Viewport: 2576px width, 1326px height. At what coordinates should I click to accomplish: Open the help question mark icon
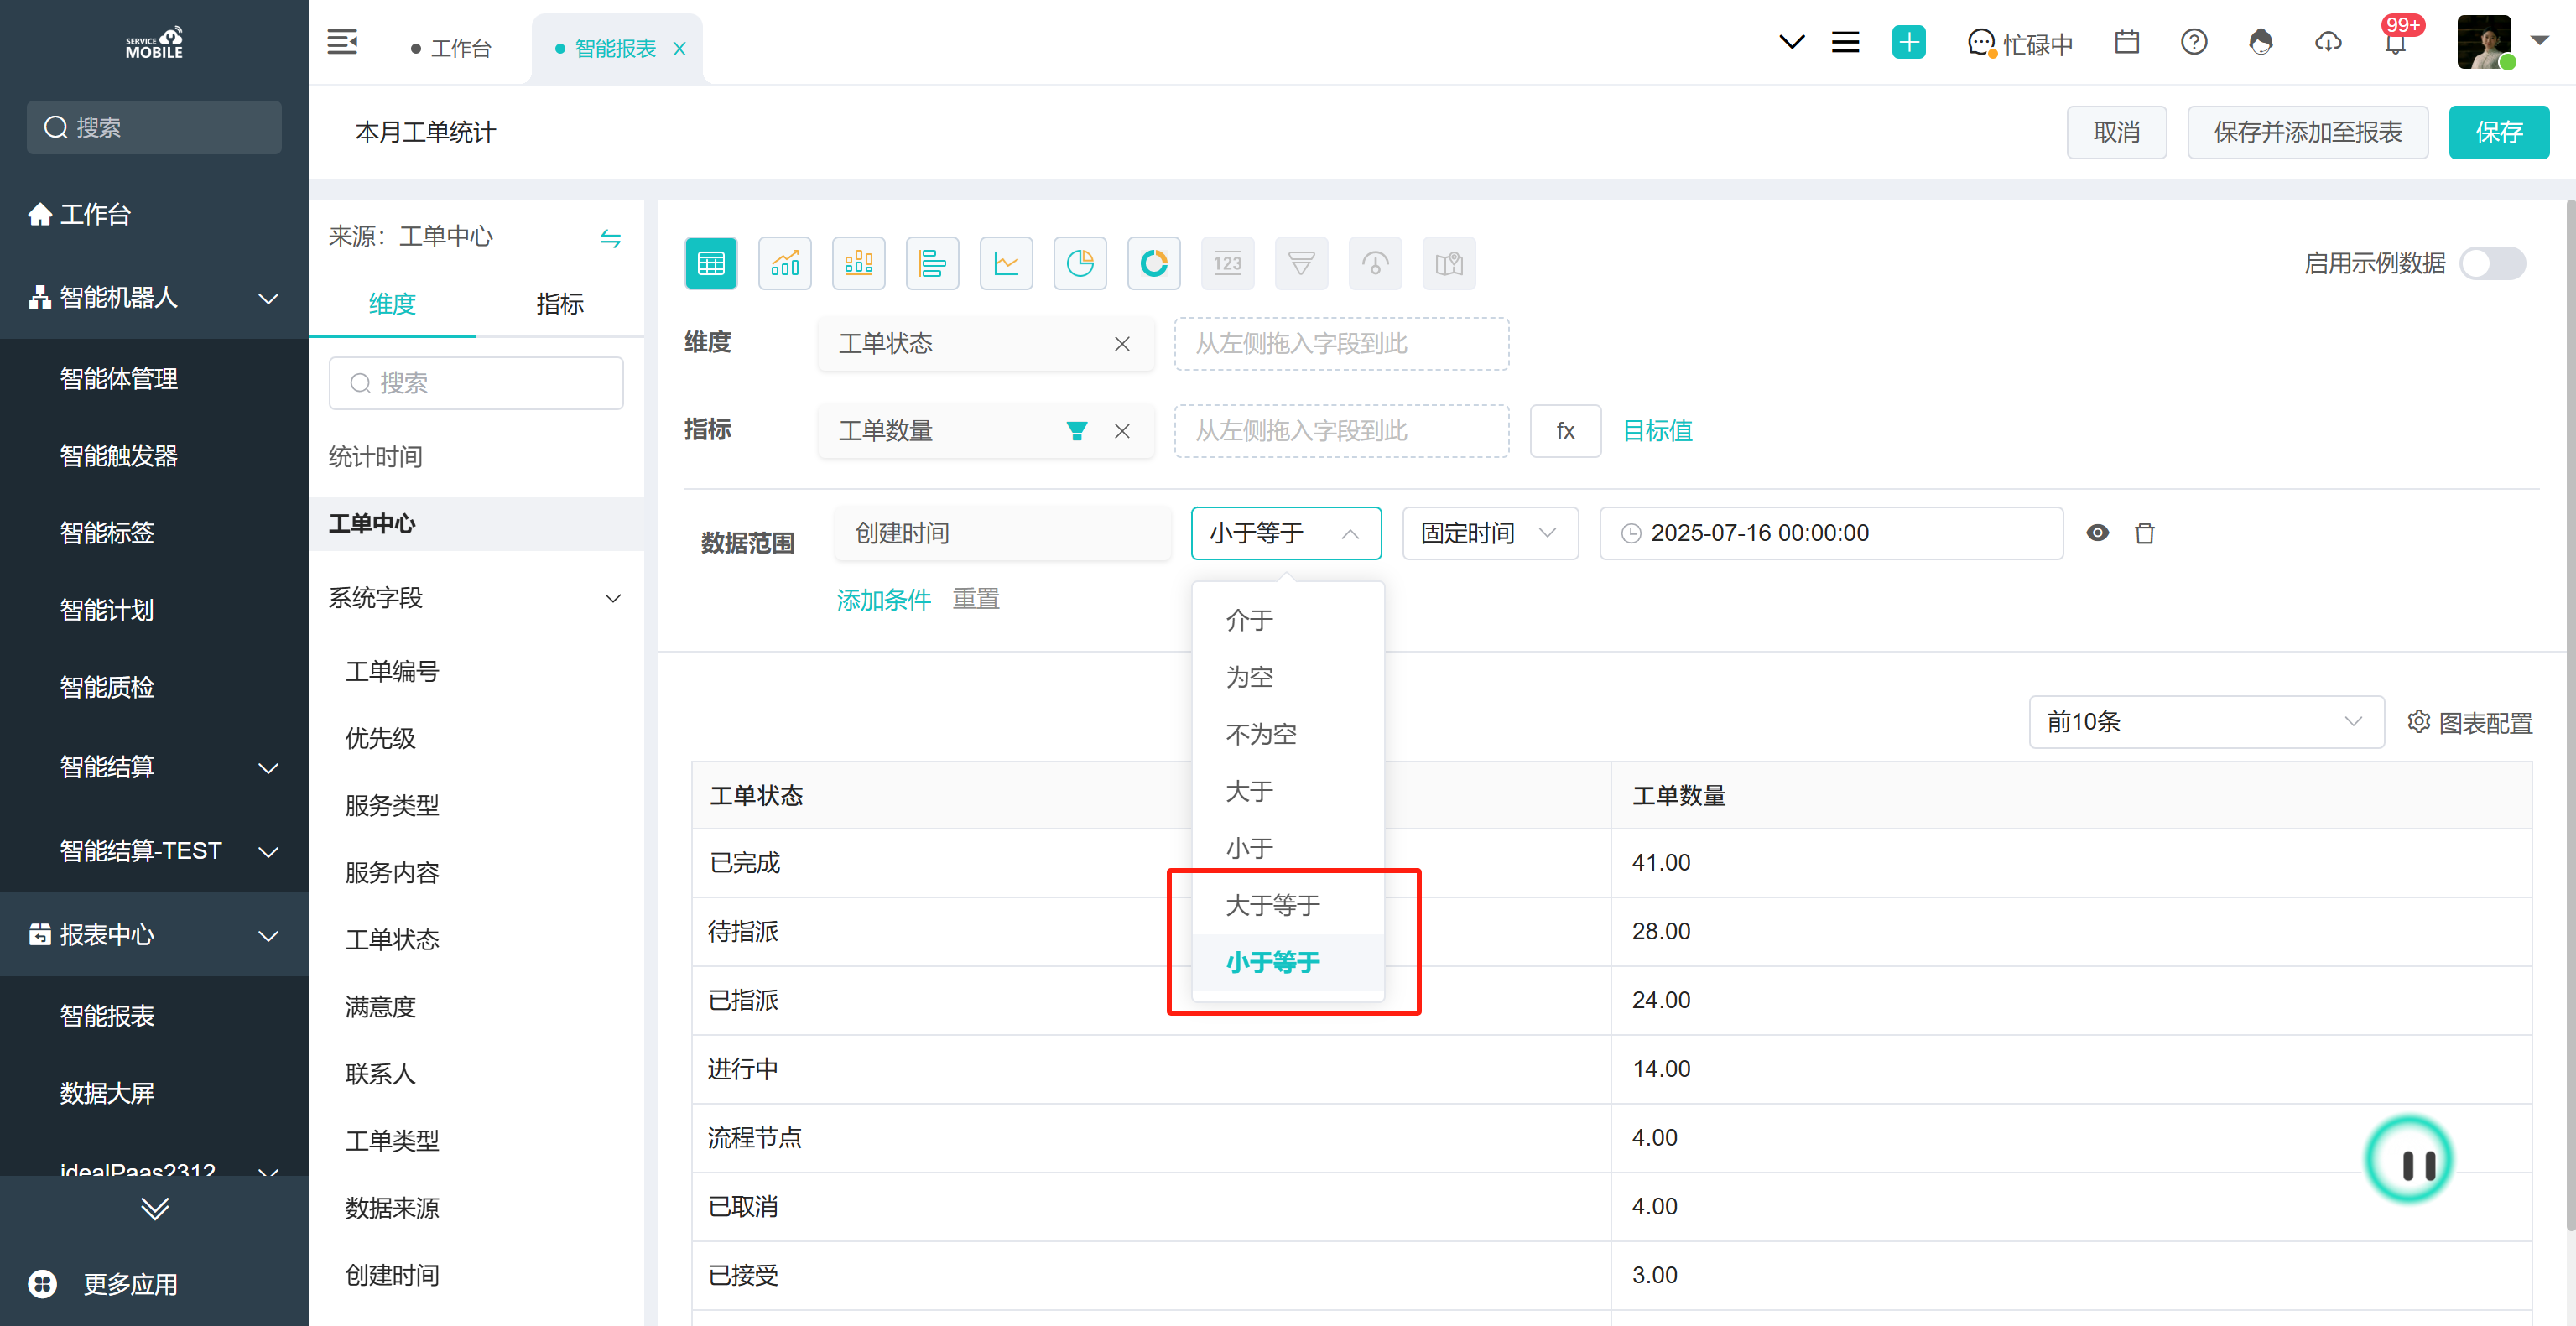coord(2194,42)
